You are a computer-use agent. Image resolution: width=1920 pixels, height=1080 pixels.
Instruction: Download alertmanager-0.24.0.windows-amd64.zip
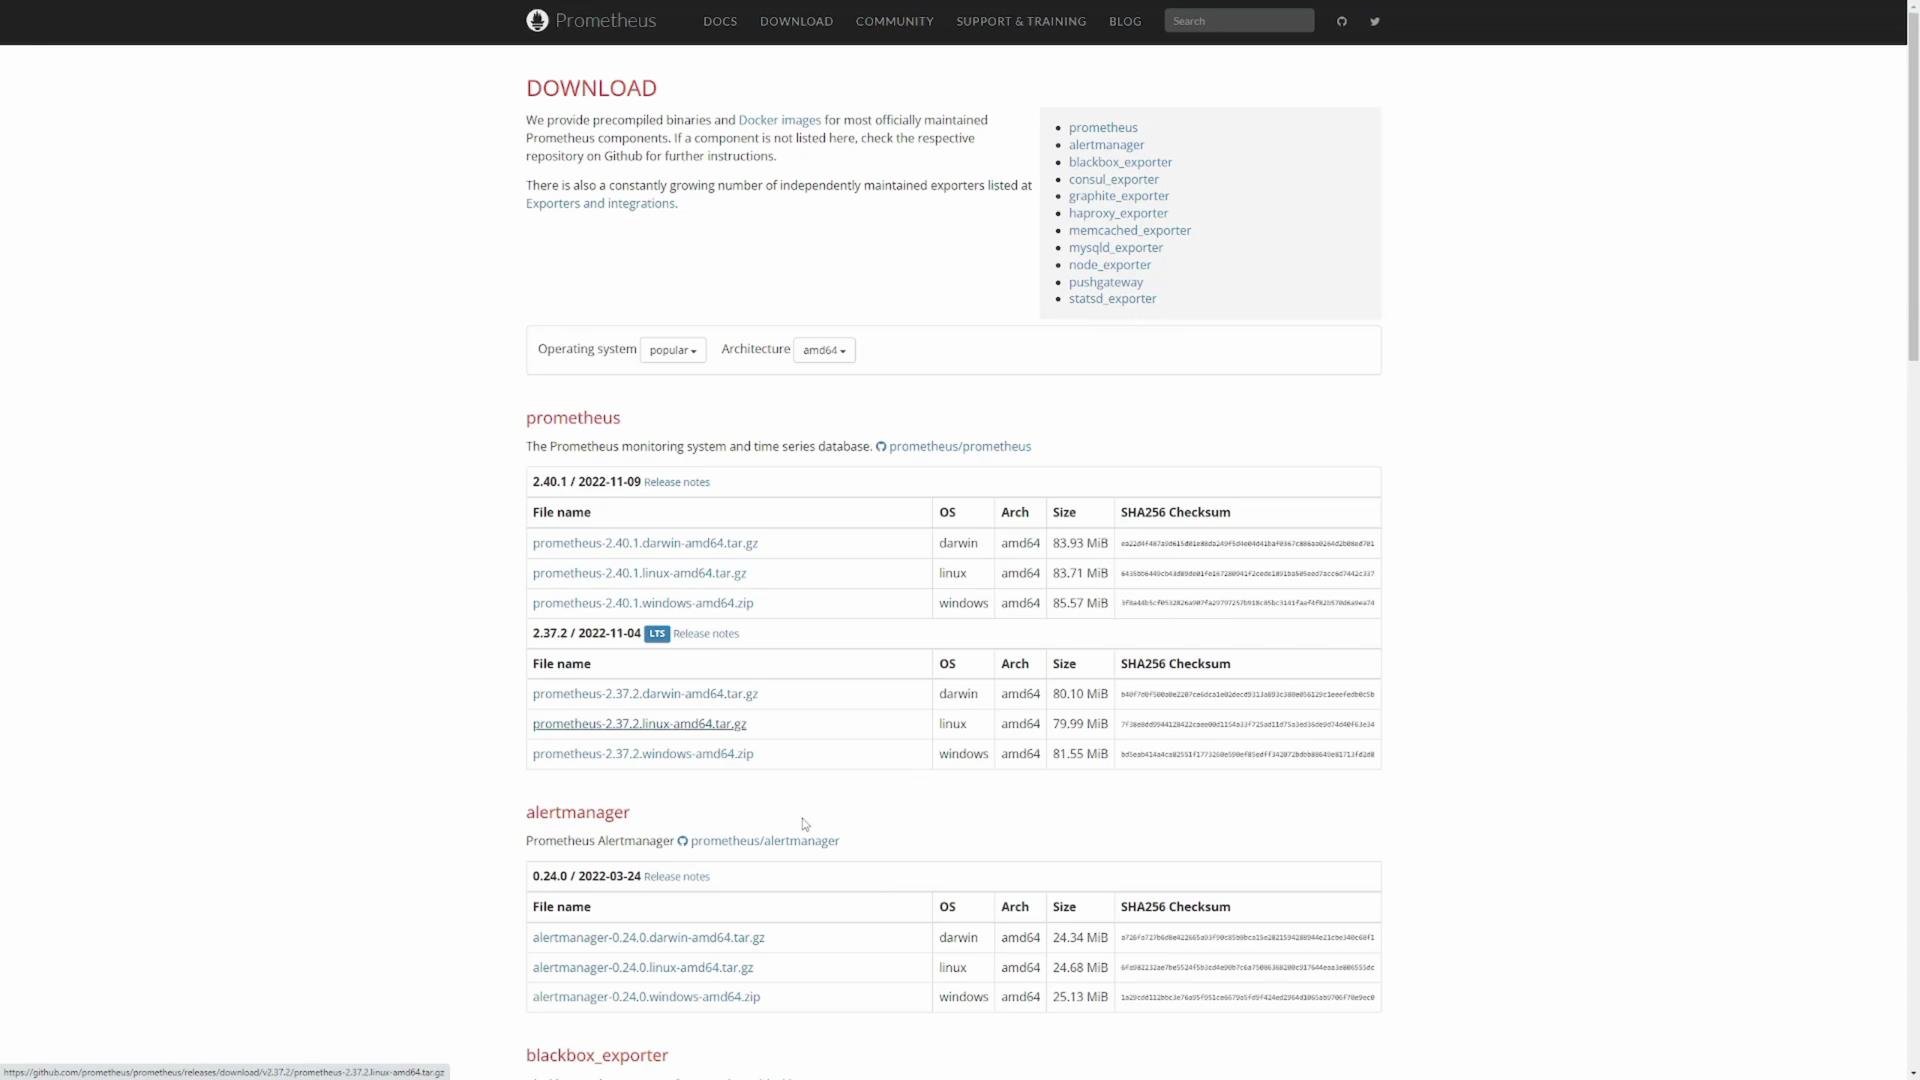coord(646,997)
